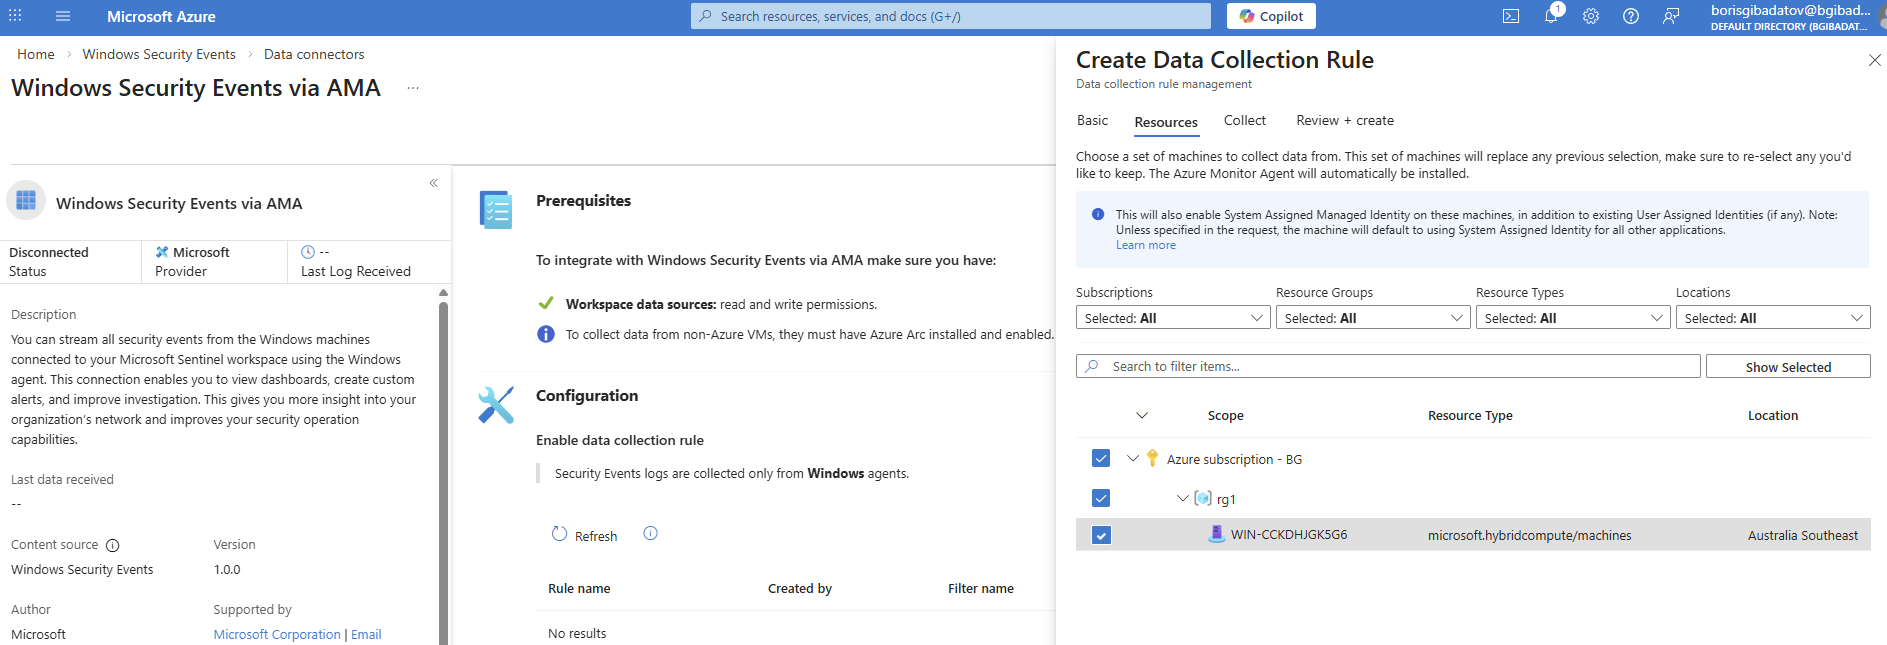Open the portal settings gear
Viewport: 1887px width, 645px height.
point(1591,16)
